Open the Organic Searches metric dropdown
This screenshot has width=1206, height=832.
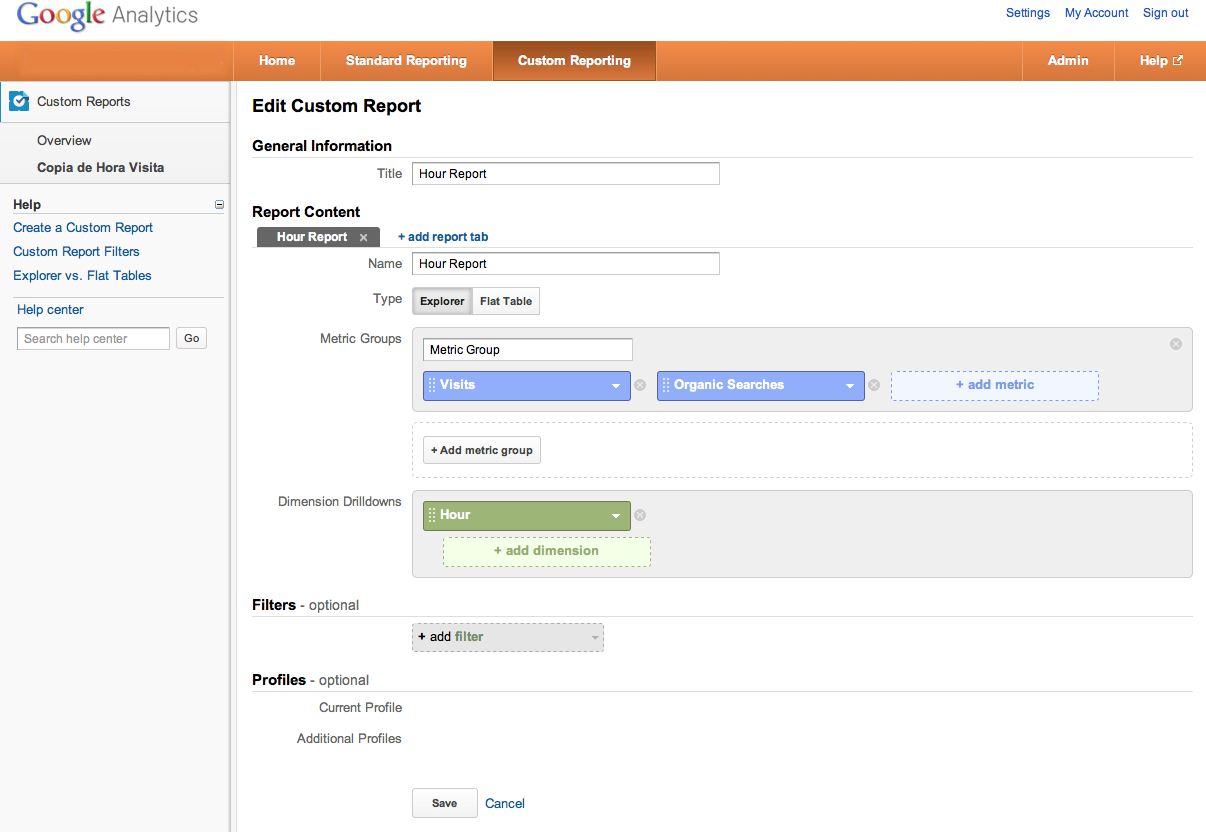[850, 386]
